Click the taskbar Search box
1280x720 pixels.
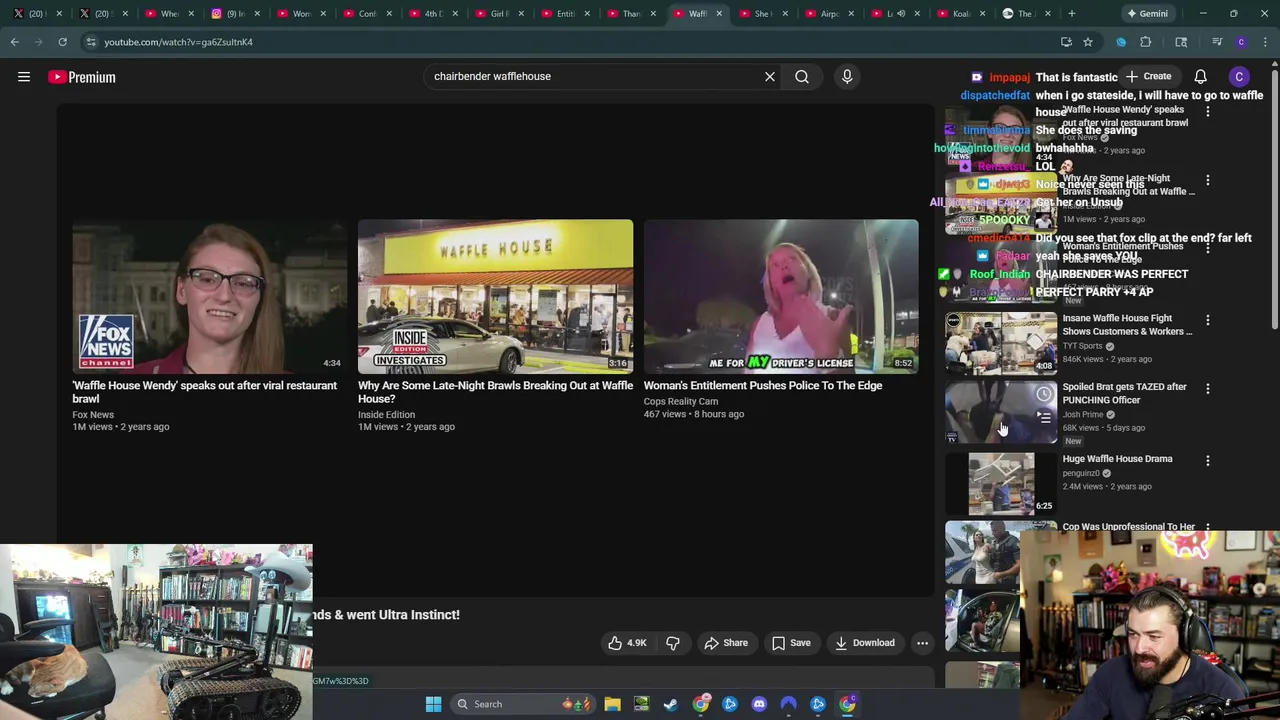tap(525, 704)
